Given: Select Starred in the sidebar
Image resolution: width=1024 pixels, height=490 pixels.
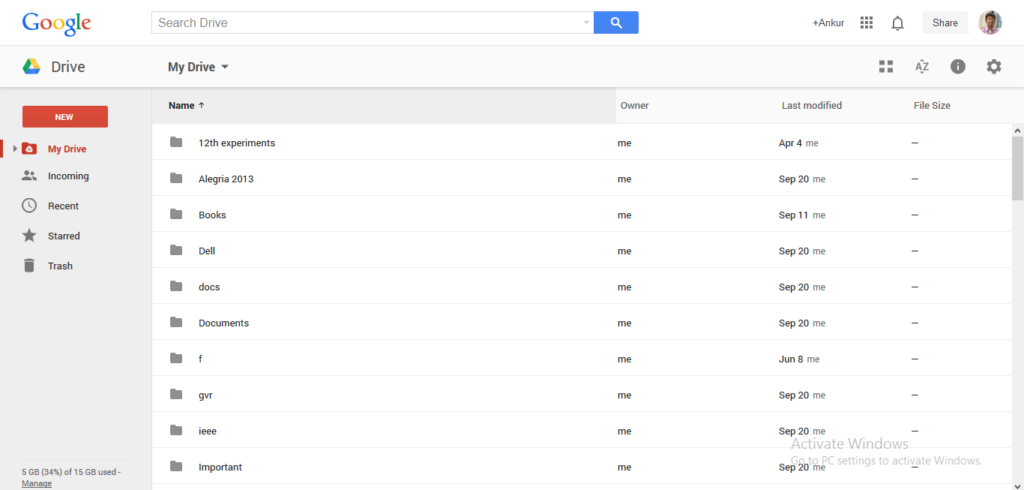Looking at the screenshot, I should [x=64, y=236].
